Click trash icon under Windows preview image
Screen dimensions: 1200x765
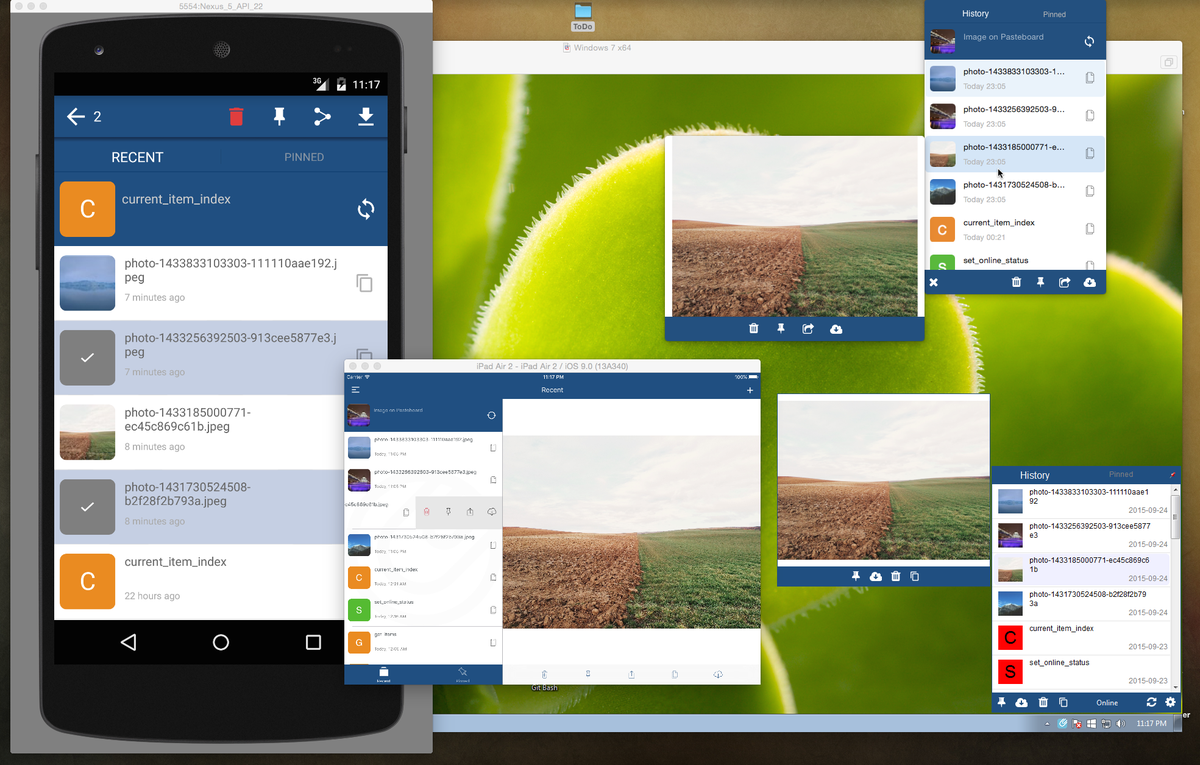tap(896, 576)
